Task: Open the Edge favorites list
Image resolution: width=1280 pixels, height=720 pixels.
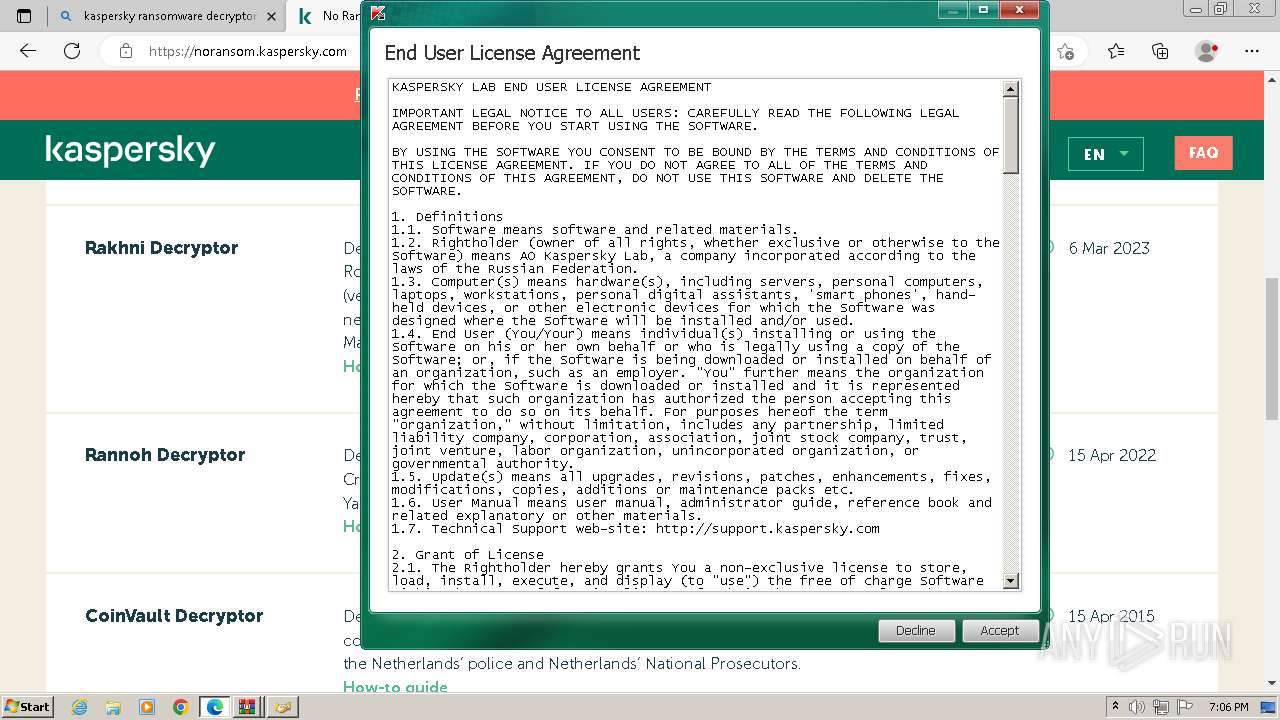Action: click(x=1116, y=51)
